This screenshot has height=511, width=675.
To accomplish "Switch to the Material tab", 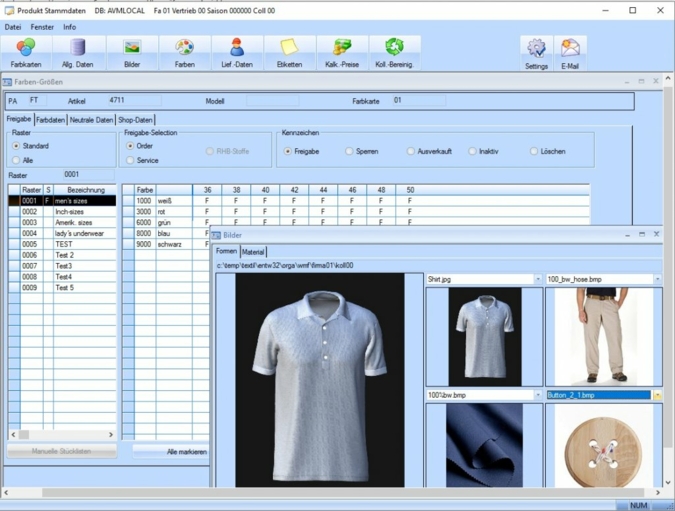I will (253, 252).
